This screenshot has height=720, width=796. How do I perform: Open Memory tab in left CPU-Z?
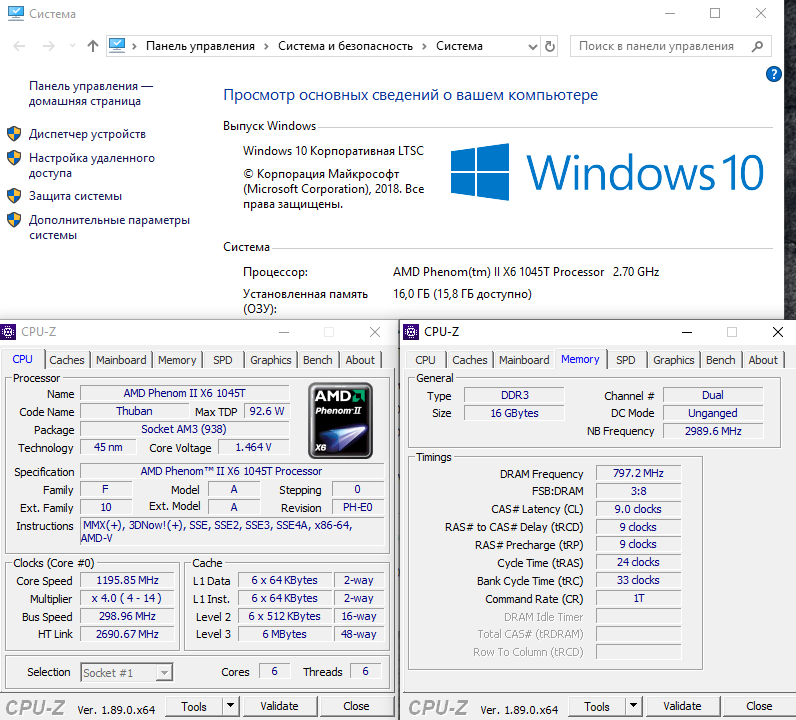177,360
